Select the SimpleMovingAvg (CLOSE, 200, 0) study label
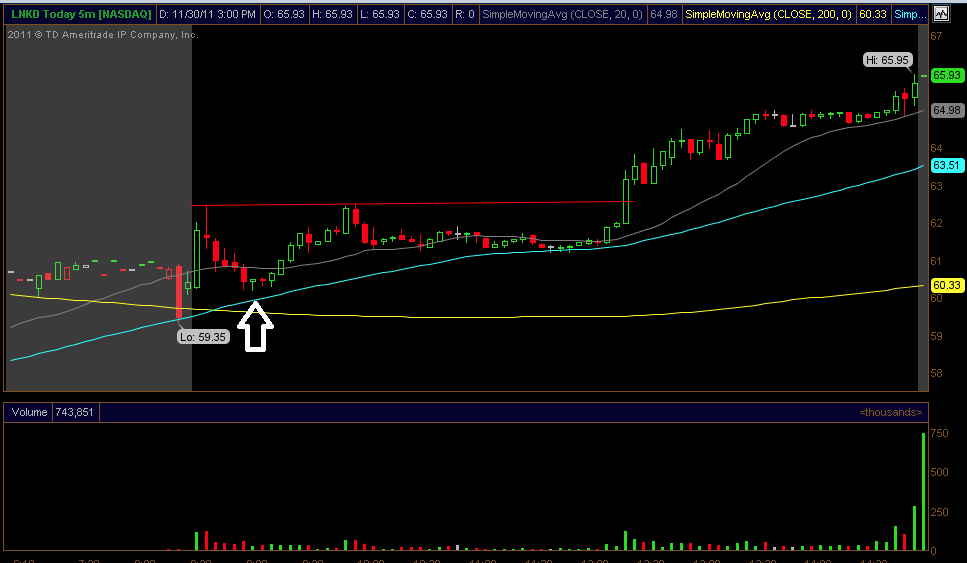967x563 pixels. 768,16
